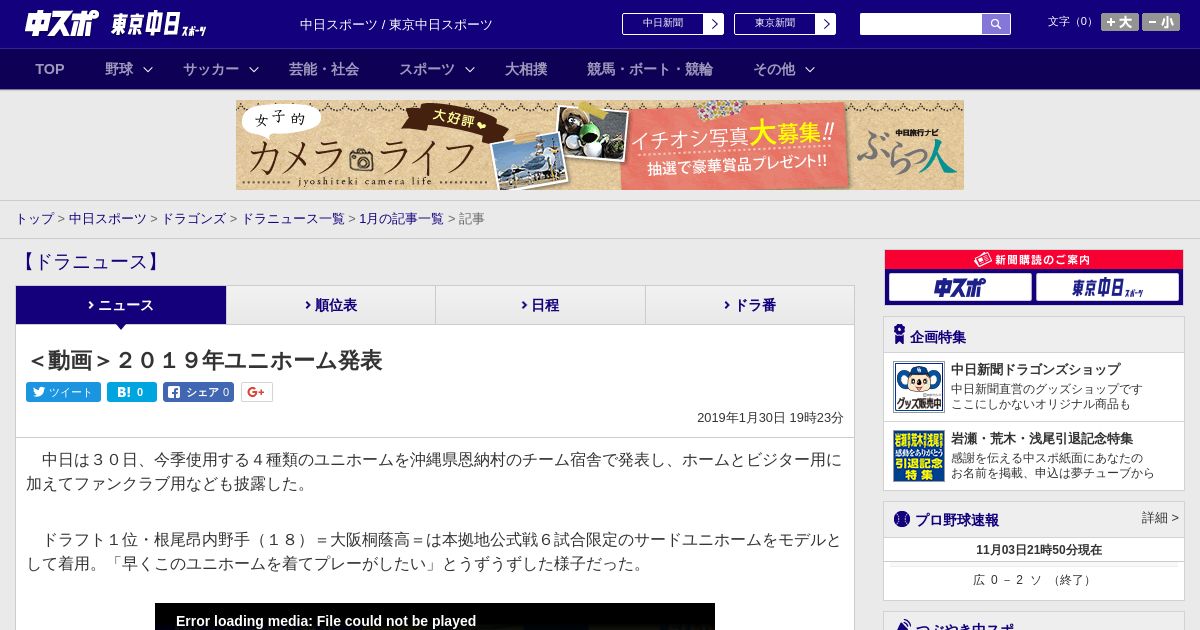Expand the その他 navigation dropdown
This screenshot has width=1200, height=630.
click(783, 69)
